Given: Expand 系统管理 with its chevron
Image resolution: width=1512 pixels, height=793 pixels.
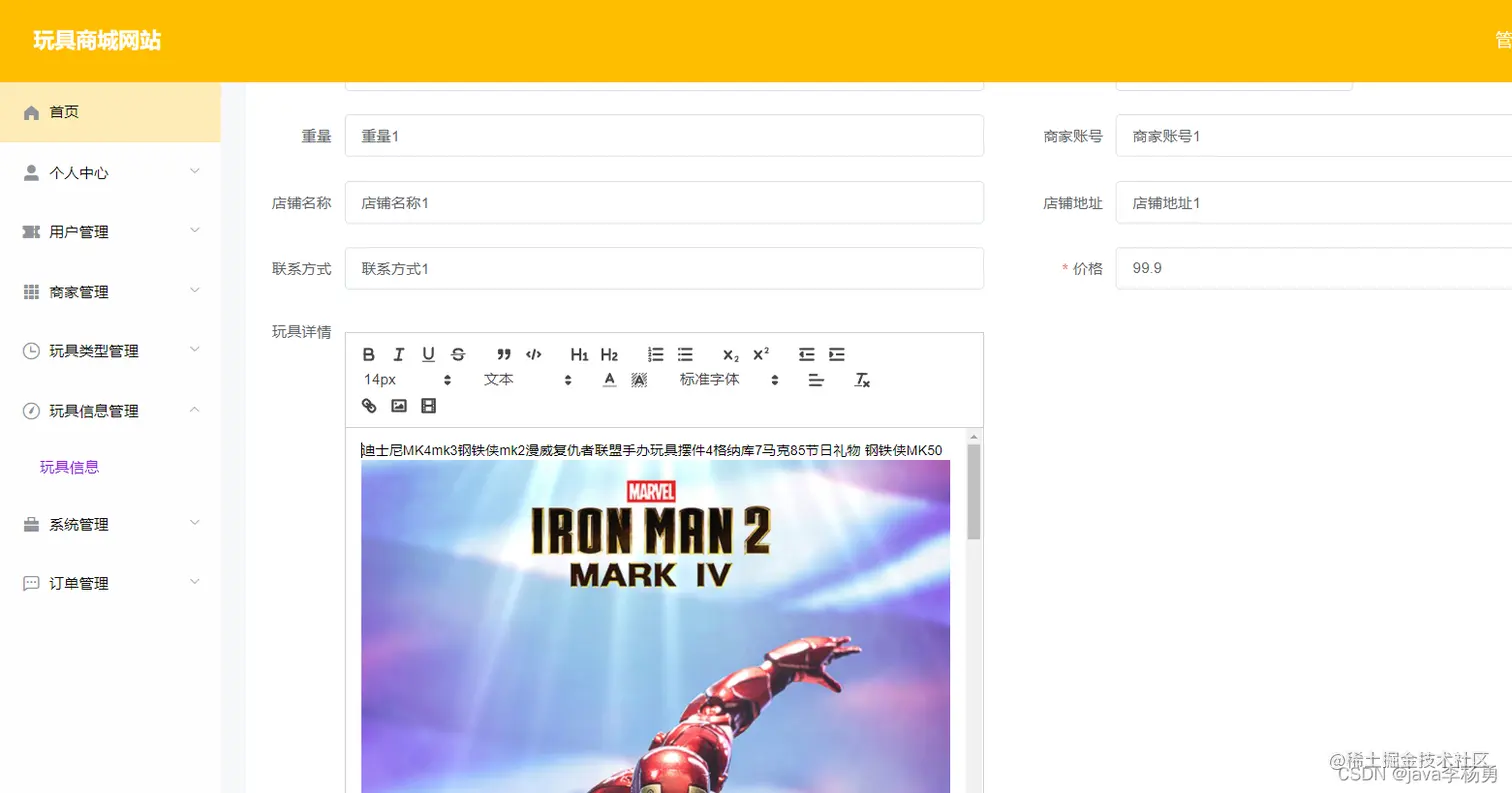Looking at the screenshot, I should point(195,522).
